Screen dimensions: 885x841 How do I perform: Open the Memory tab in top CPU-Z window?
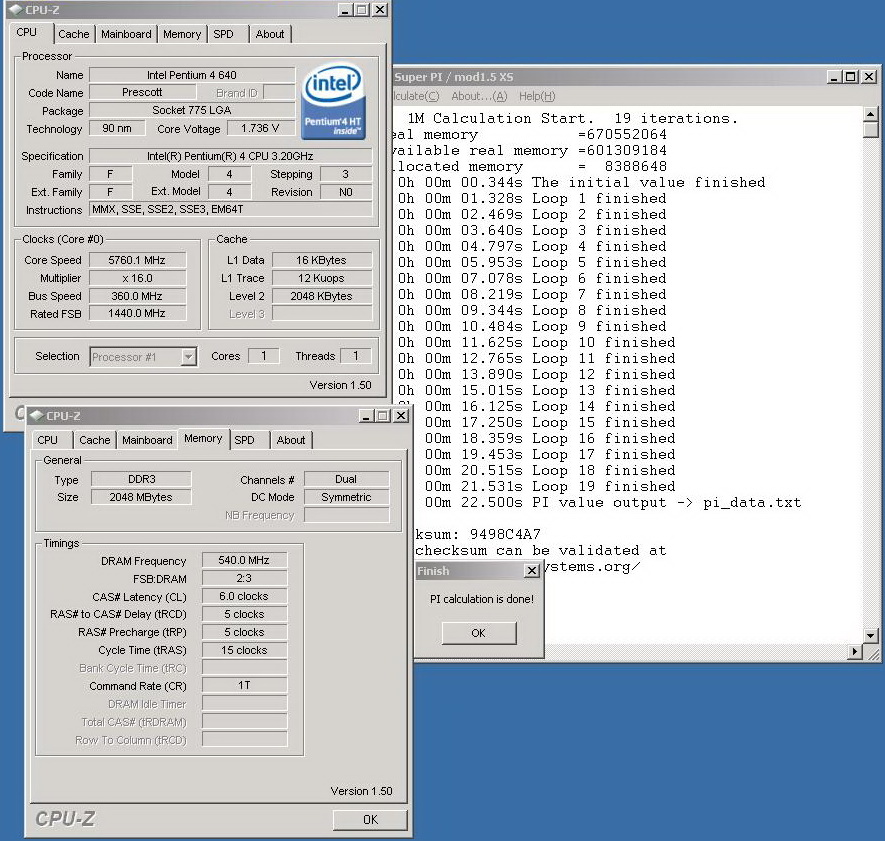(x=182, y=34)
